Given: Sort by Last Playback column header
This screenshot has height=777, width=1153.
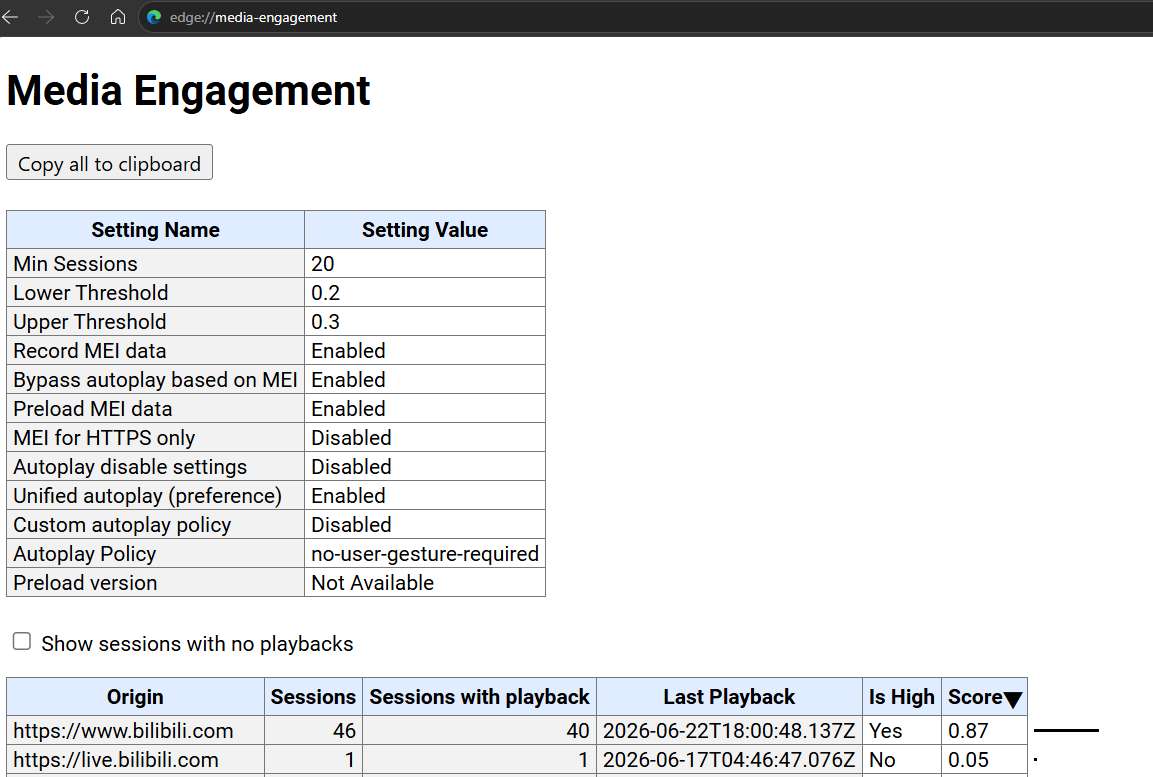Looking at the screenshot, I should (x=729, y=697).
